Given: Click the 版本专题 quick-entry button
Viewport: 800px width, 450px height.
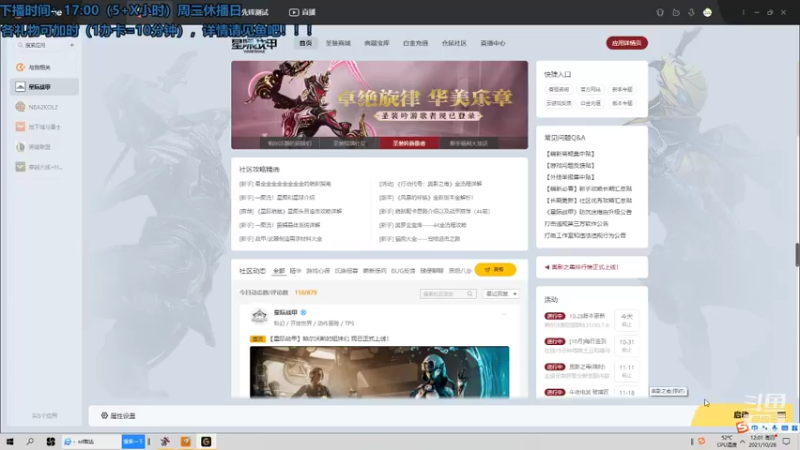Looking at the screenshot, I should coord(622,103).
